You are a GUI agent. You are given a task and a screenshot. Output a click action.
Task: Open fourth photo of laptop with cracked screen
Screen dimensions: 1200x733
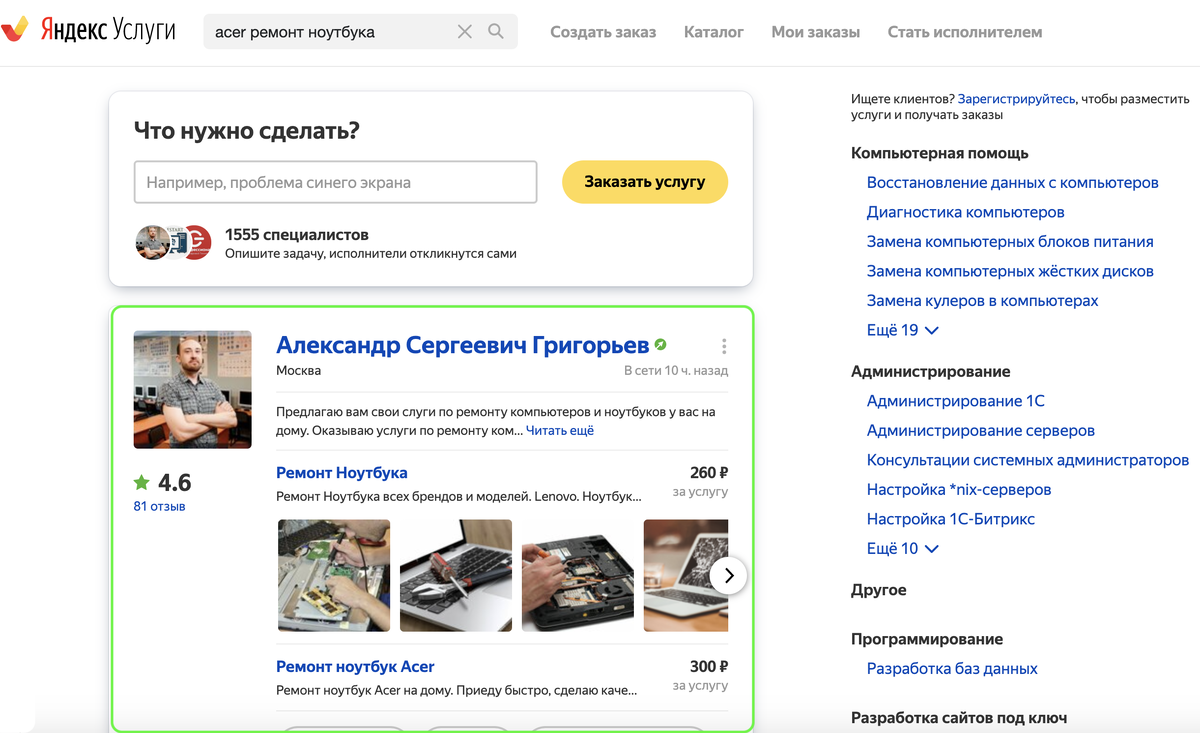[686, 575]
